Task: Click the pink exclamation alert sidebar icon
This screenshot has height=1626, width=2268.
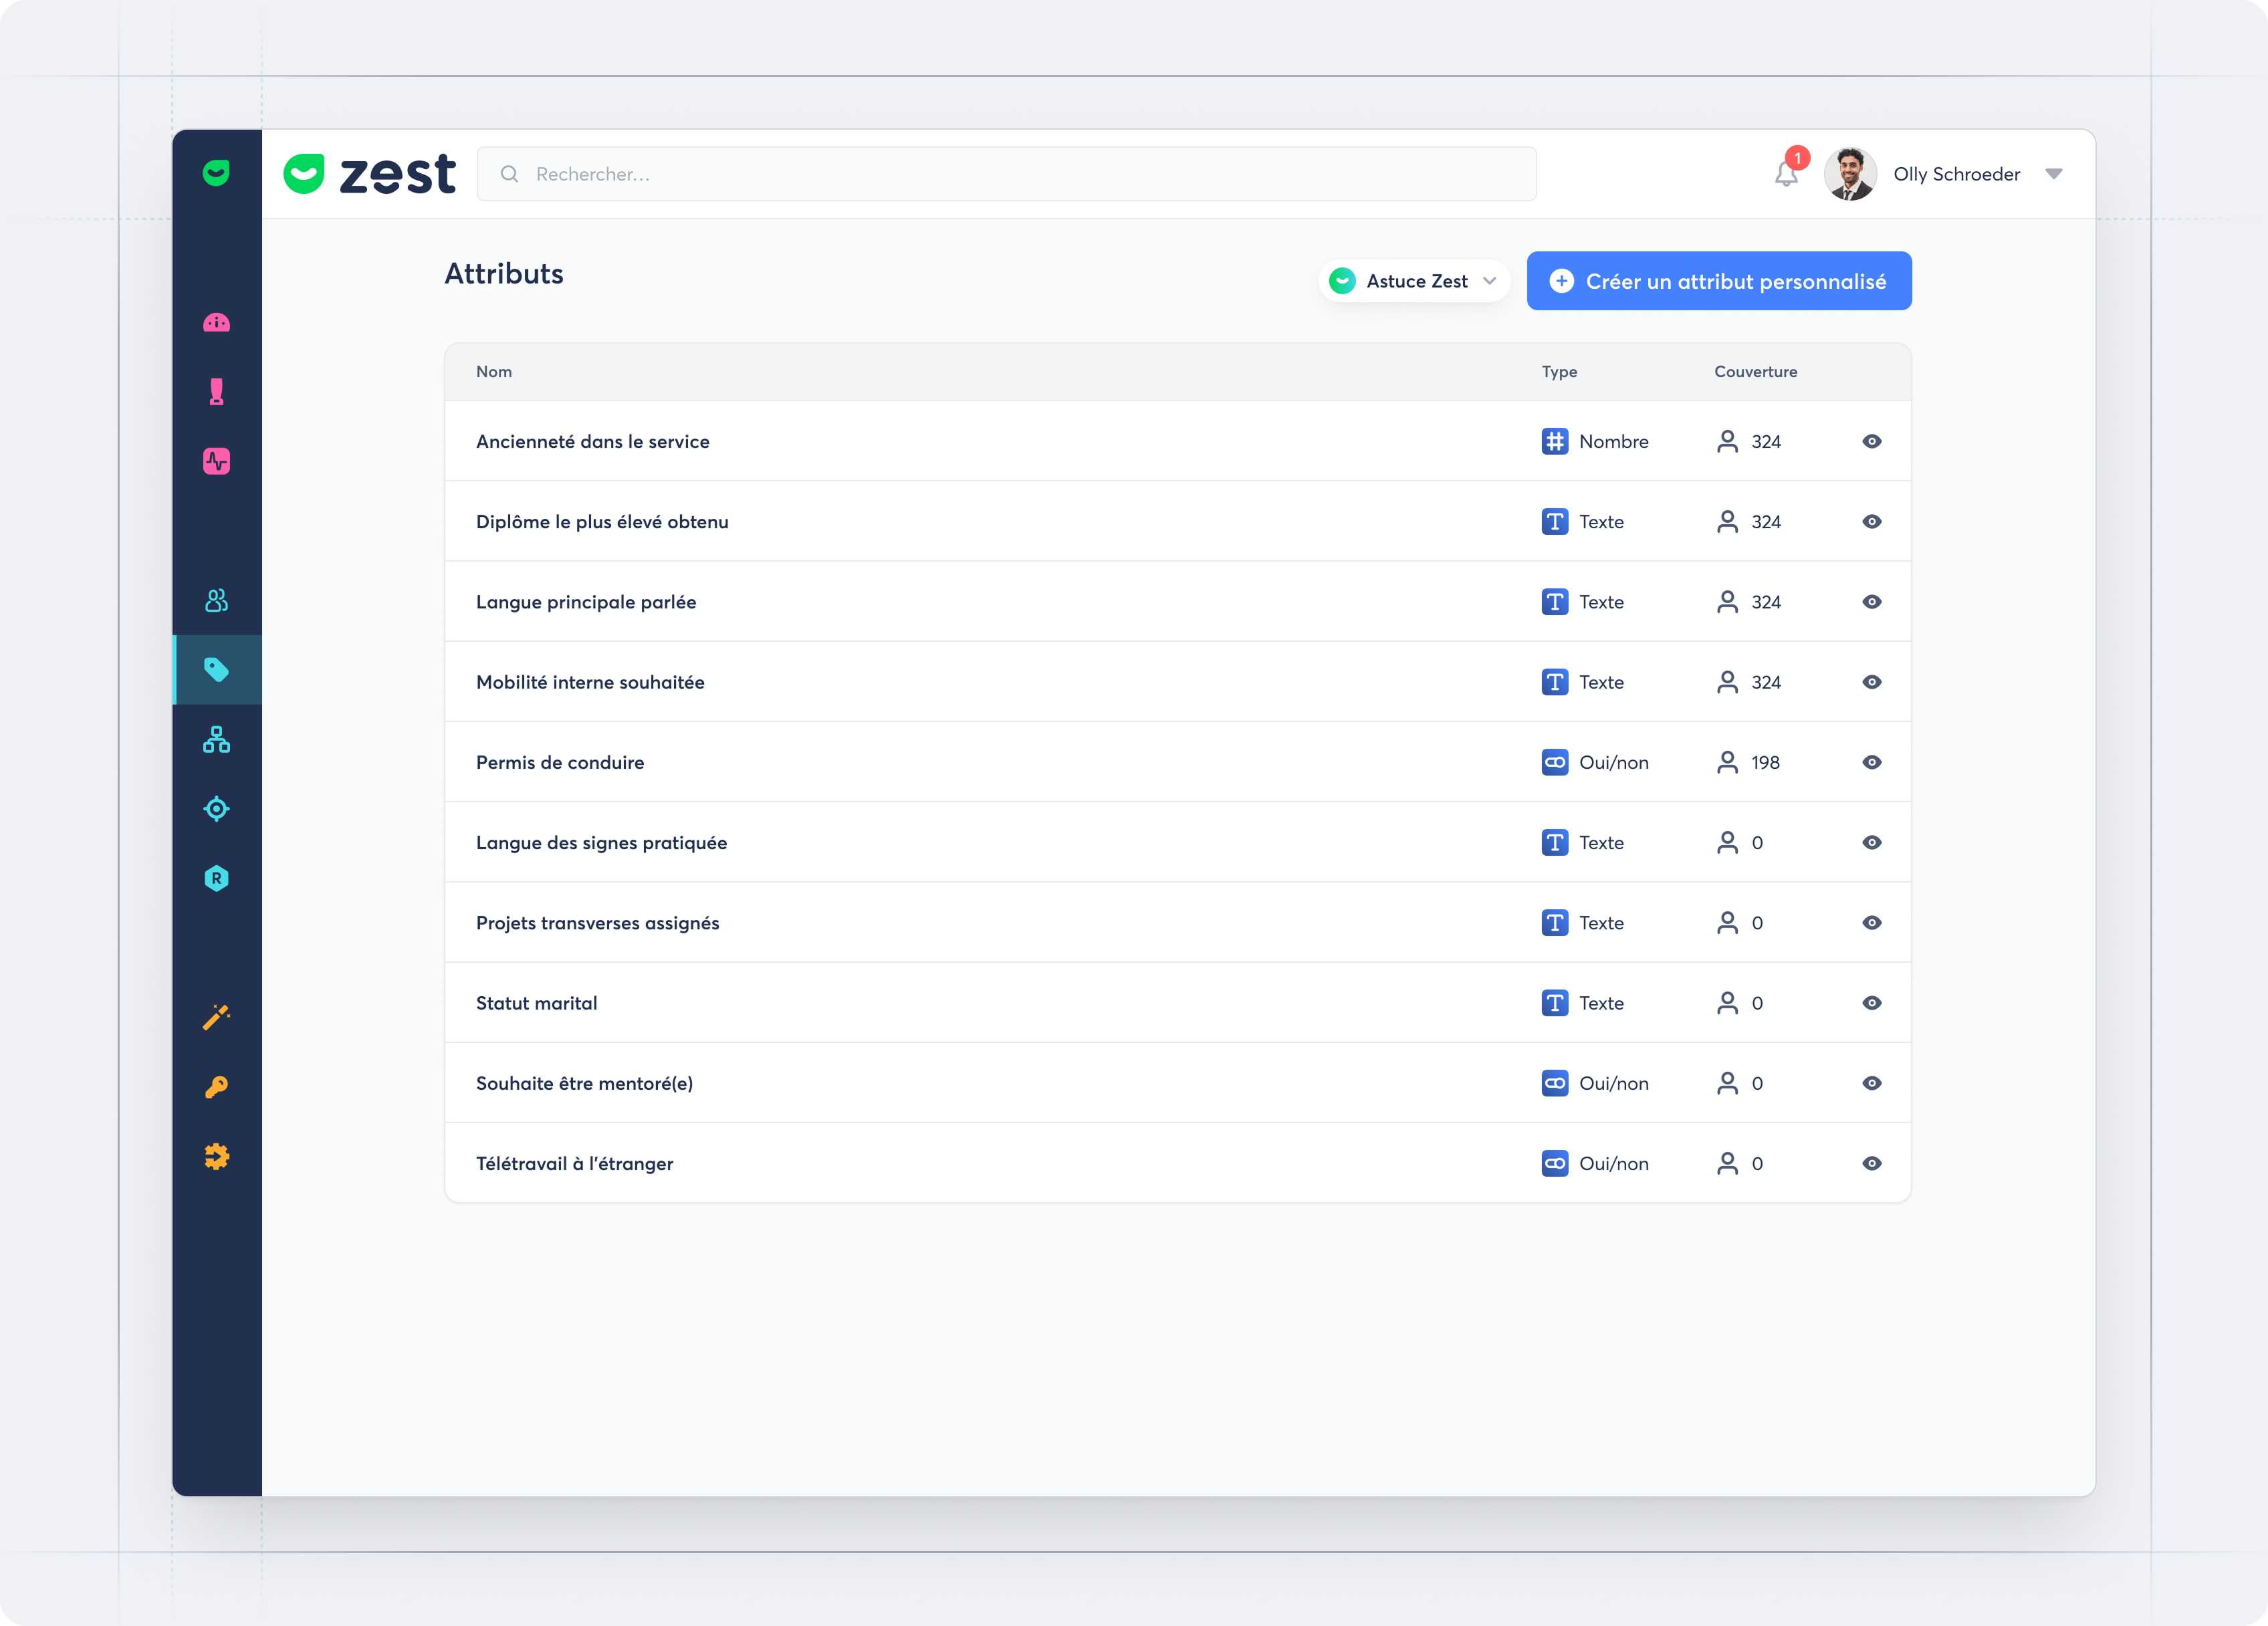Action: pos(216,392)
